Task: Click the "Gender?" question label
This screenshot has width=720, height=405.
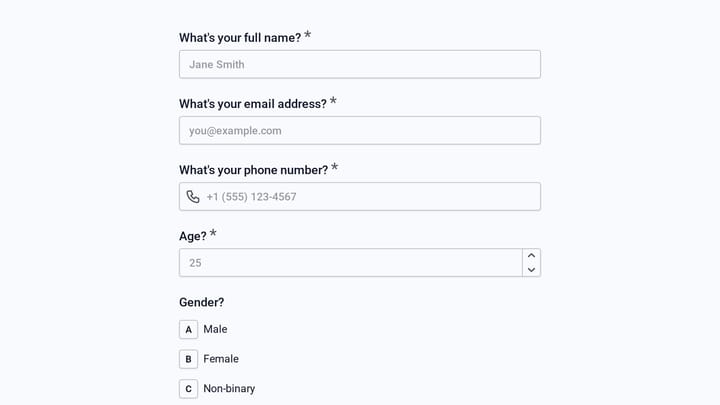Action: (202, 302)
